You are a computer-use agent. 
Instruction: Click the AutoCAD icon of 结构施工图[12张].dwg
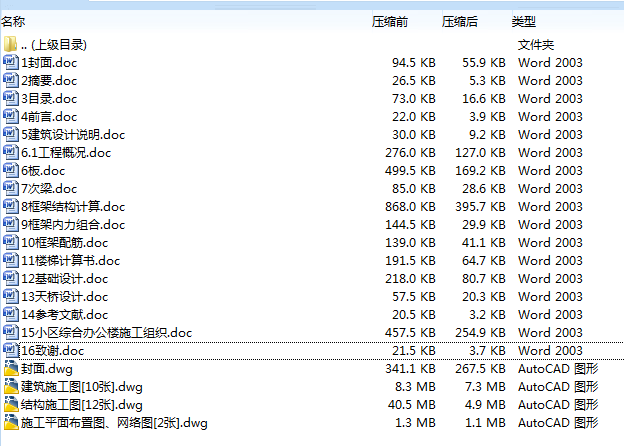[x=11, y=404]
